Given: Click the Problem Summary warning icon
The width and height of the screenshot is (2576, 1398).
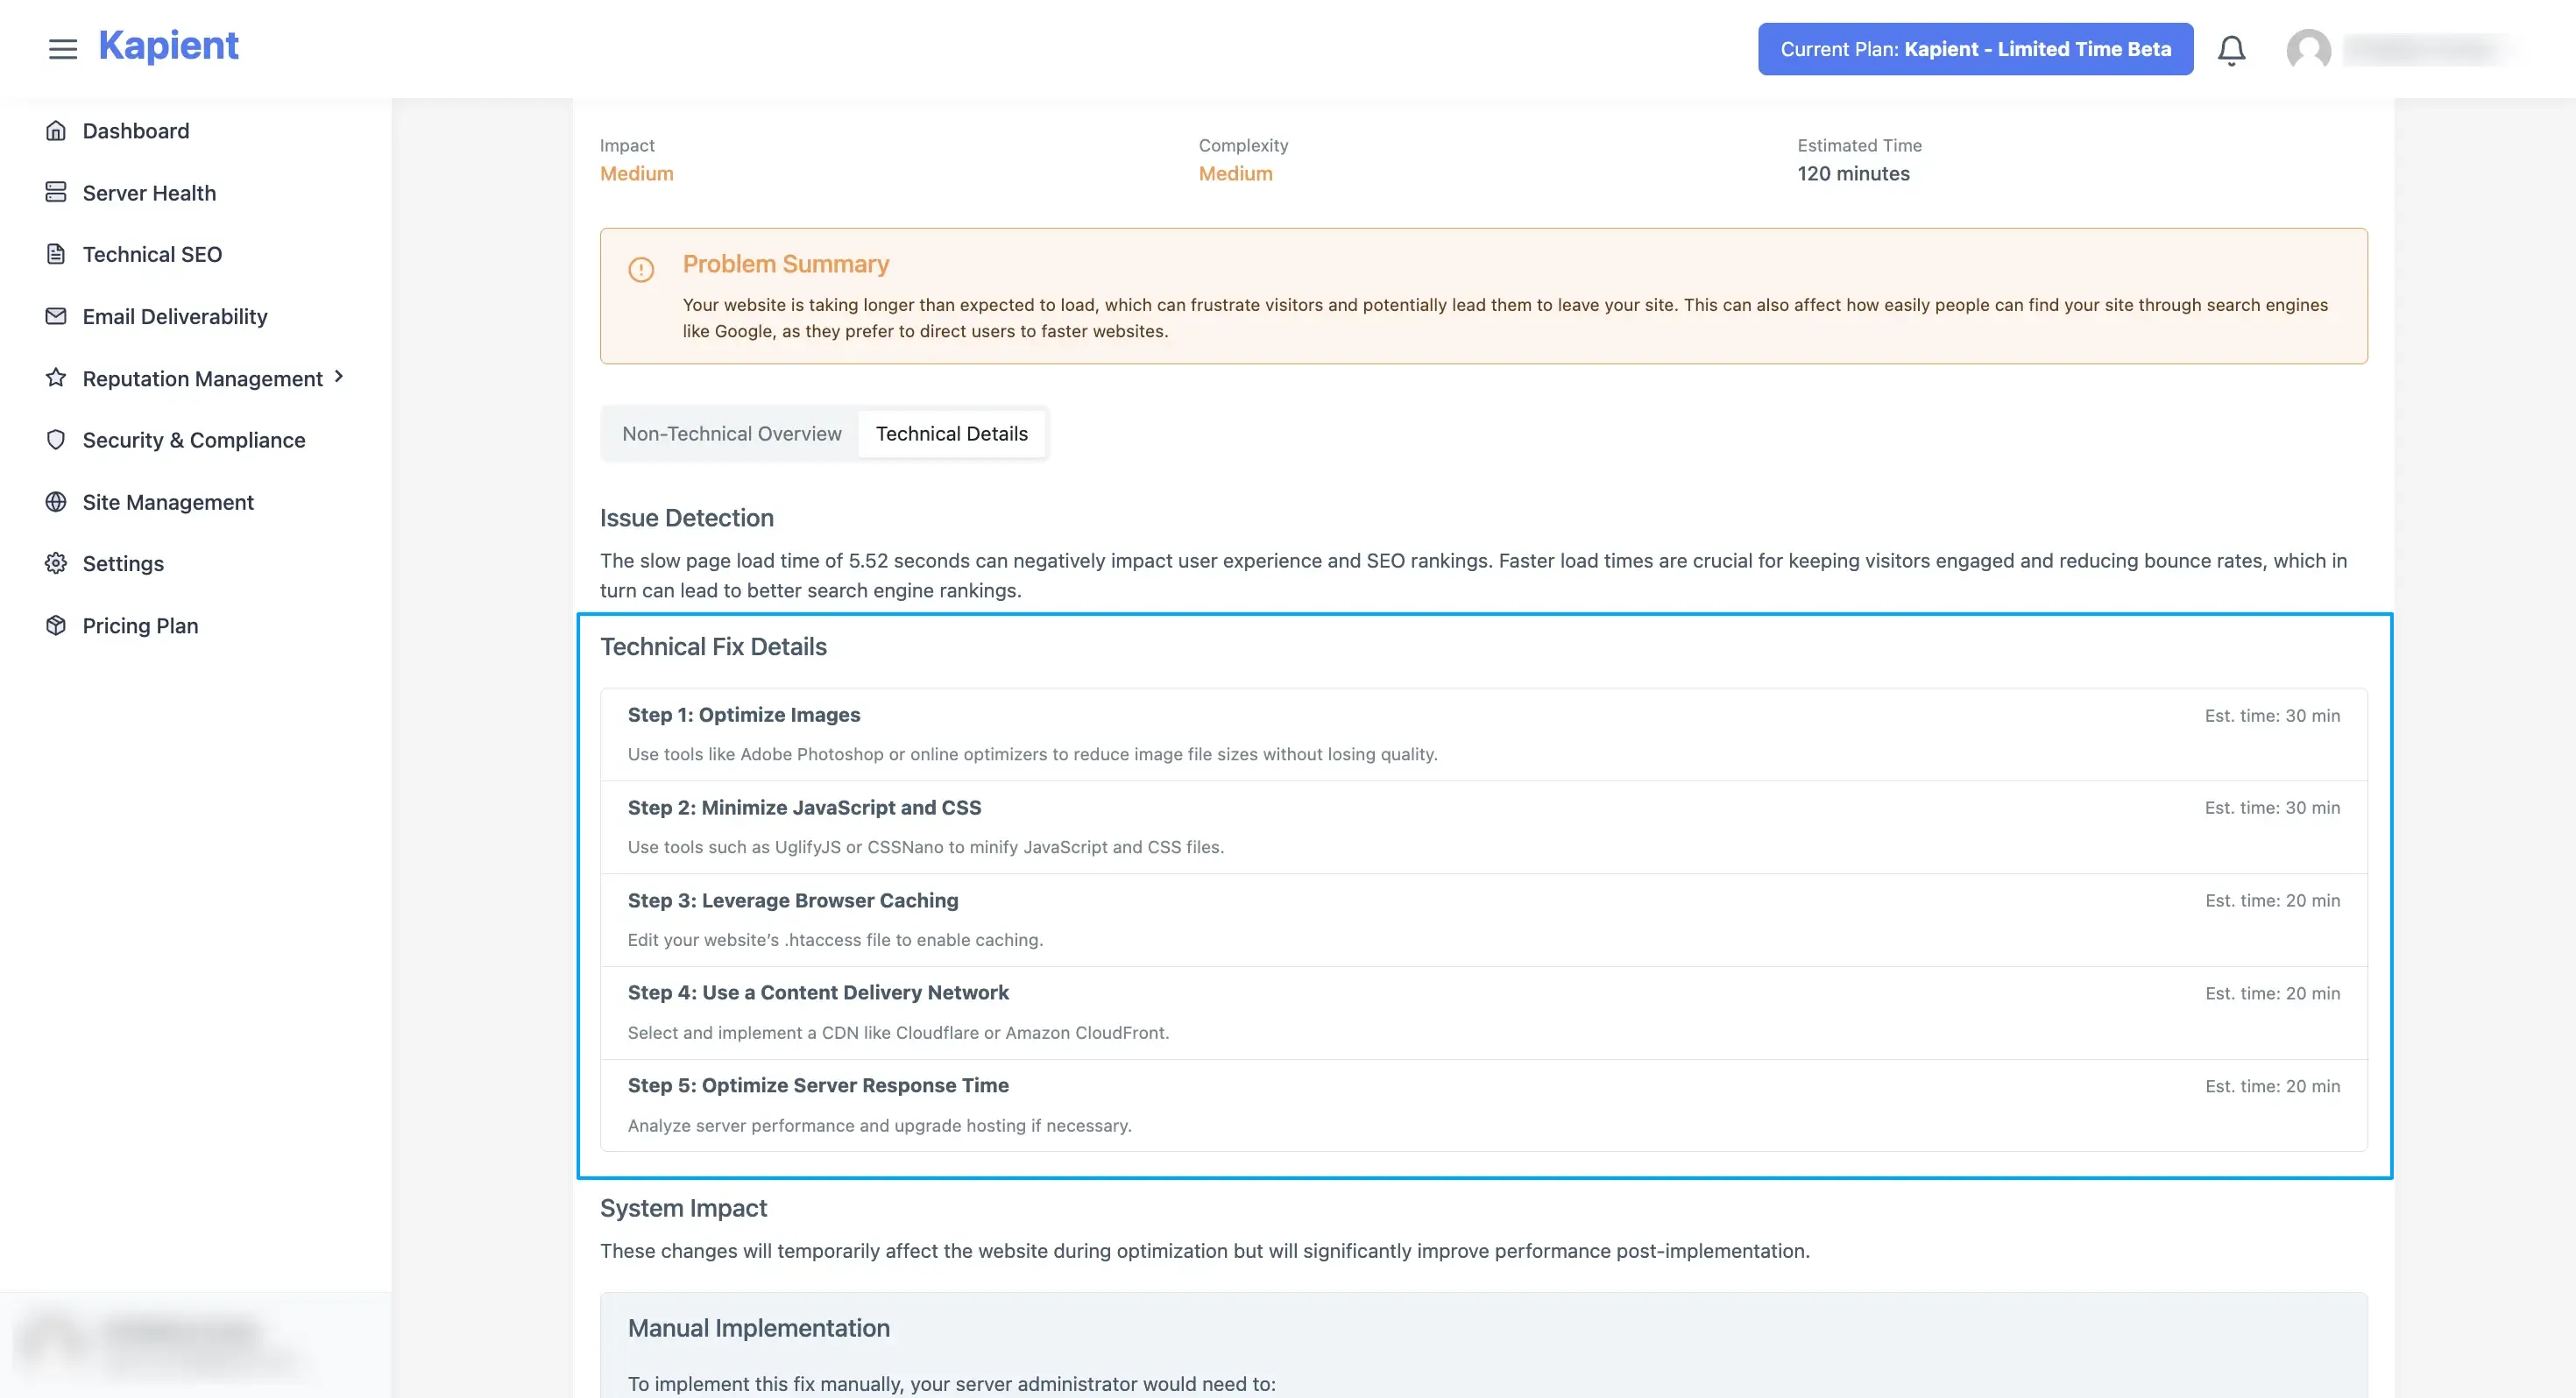Looking at the screenshot, I should point(641,269).
